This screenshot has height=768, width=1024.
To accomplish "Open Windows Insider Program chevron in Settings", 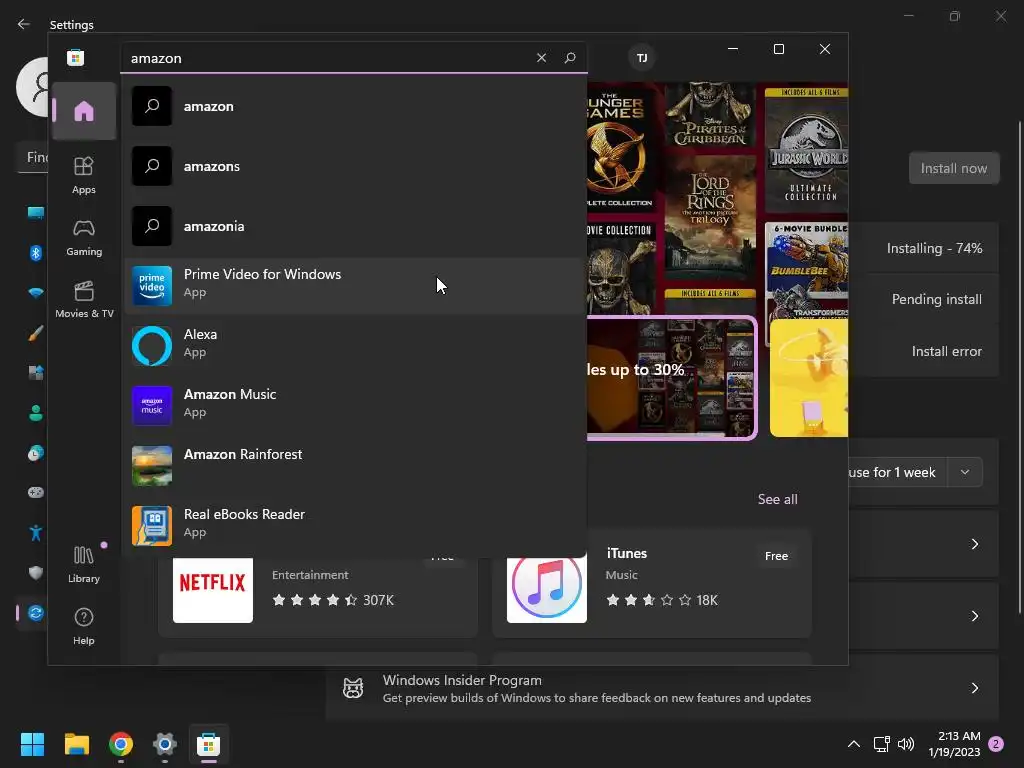I will (974, 688).
